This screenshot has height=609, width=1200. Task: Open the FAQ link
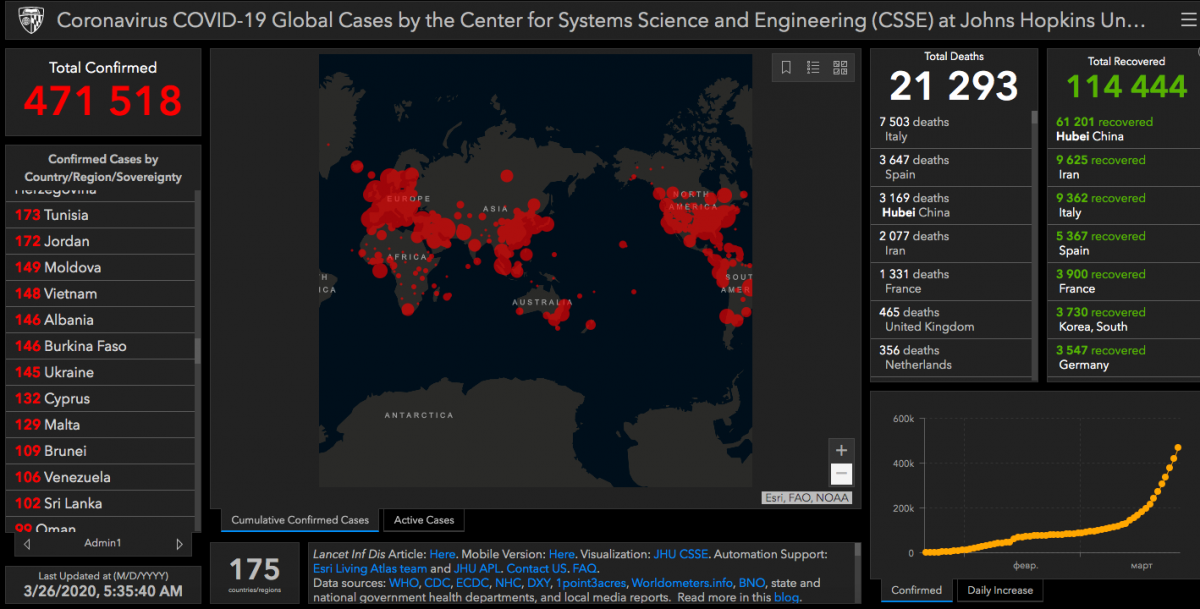pos(584,568)
